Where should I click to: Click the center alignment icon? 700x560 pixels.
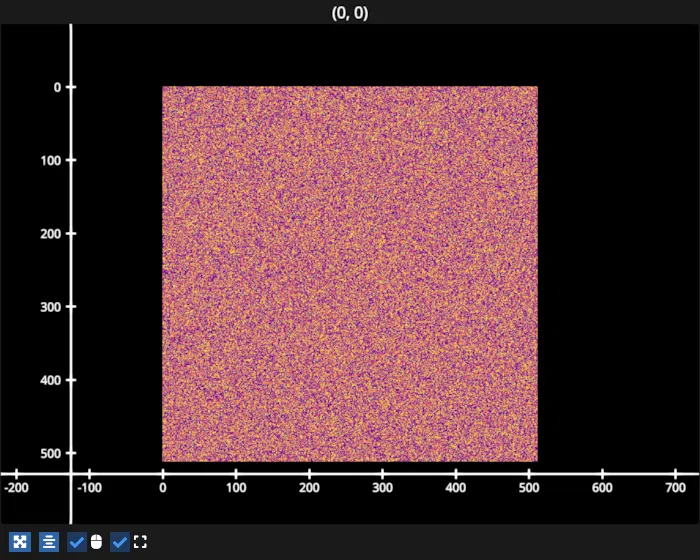point(48,542)
